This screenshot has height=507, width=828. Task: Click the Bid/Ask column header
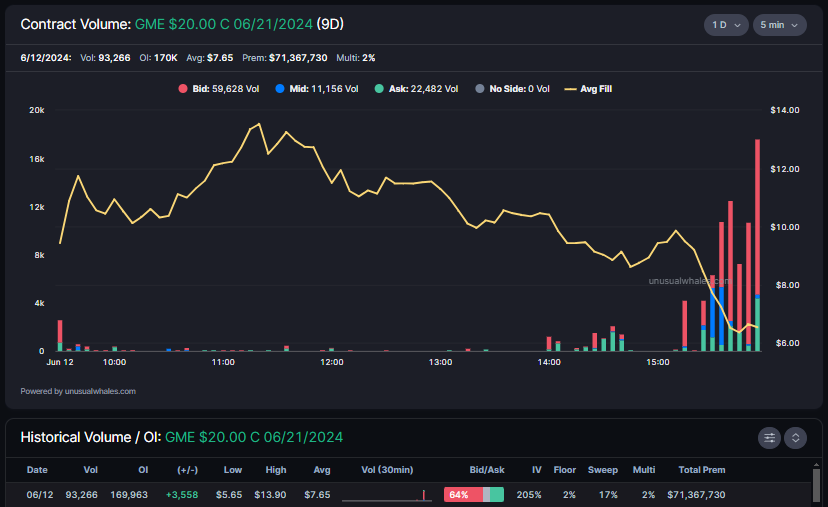[x=487, y=470]
